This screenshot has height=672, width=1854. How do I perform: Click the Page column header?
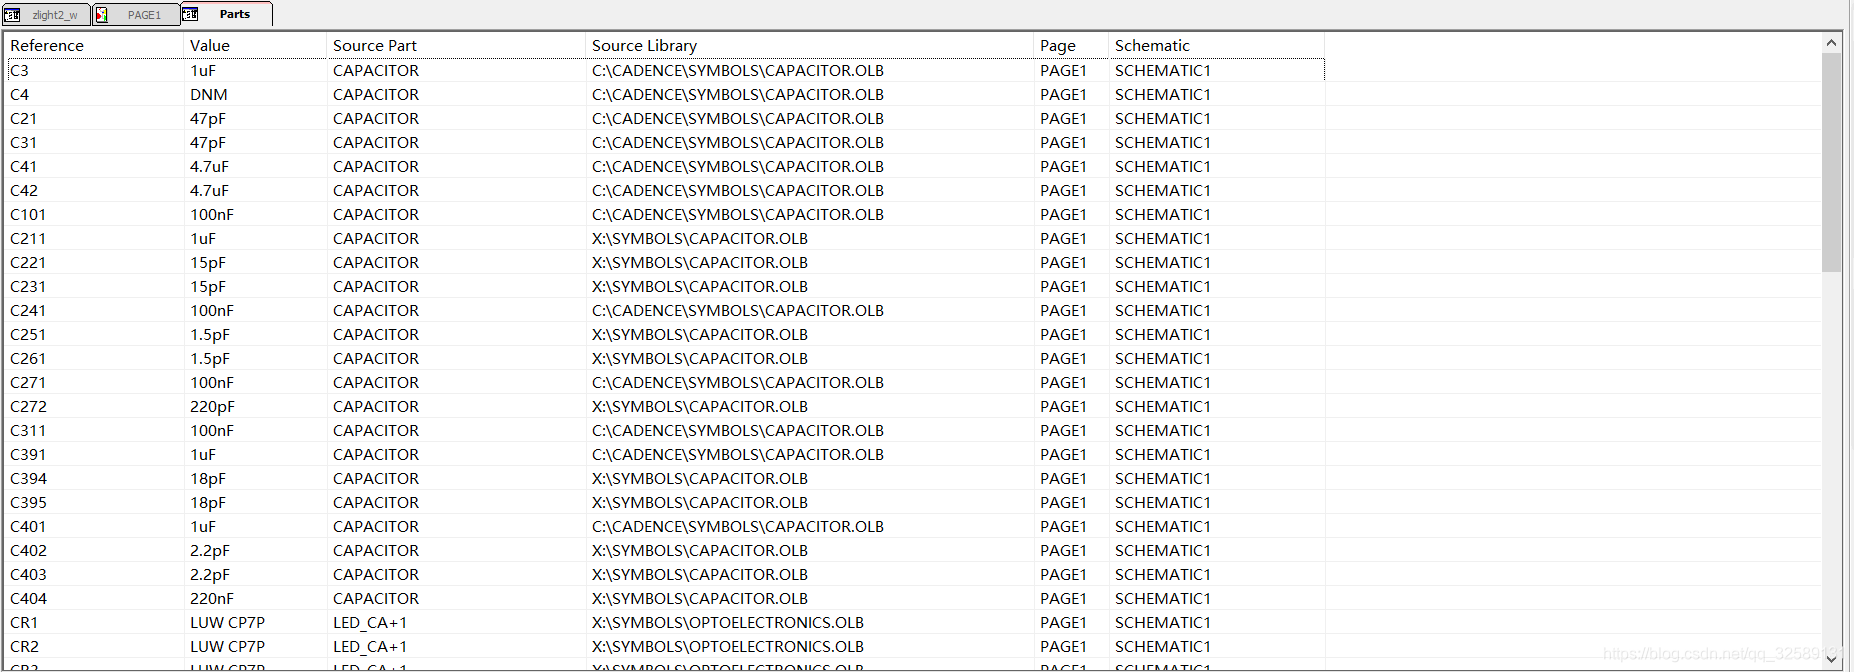click(1058, 46)
